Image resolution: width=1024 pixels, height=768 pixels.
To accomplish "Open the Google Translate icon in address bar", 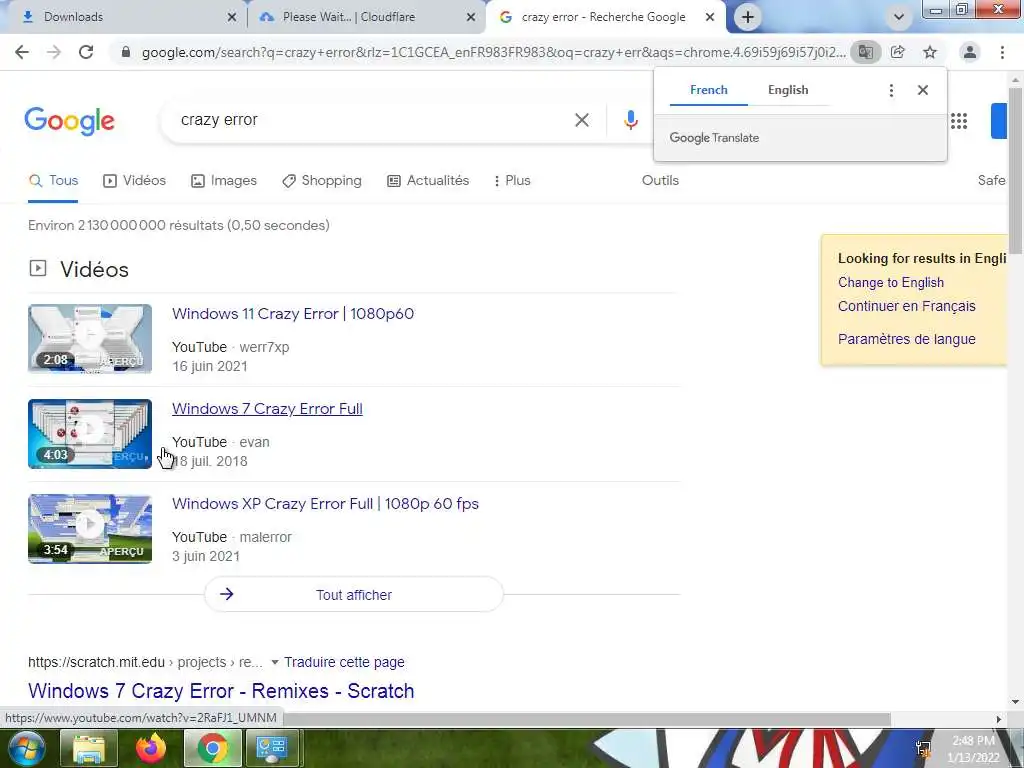I will coord(865,52).
